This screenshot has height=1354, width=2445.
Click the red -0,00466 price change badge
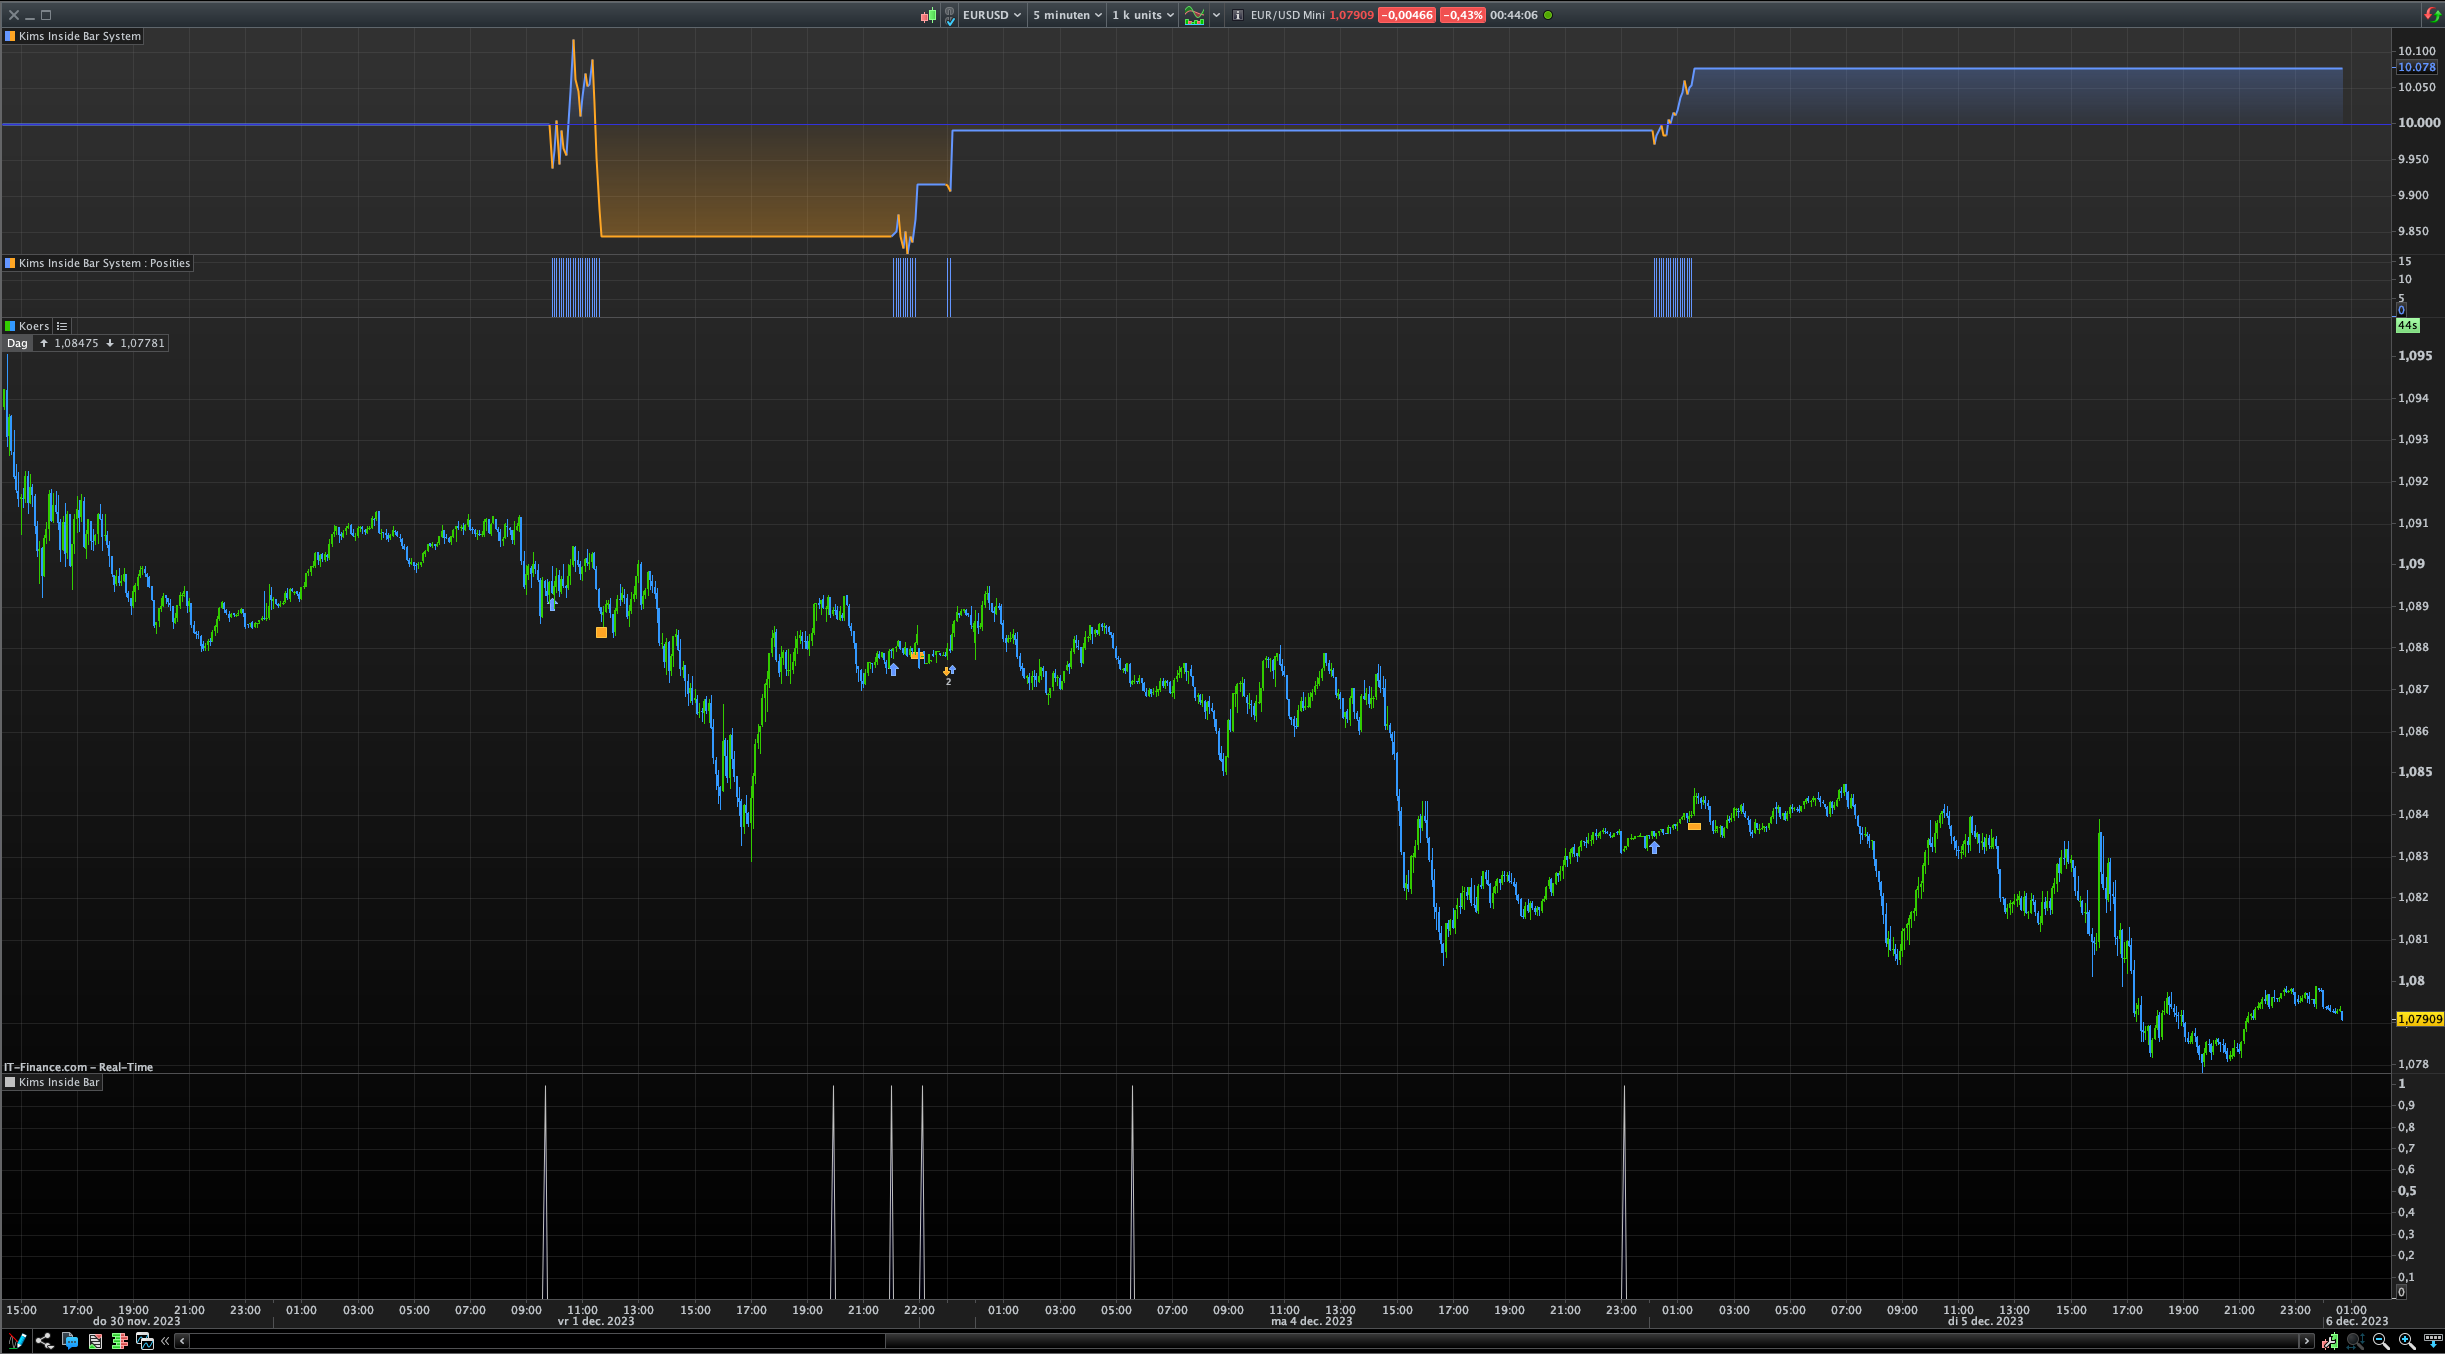(x=1406, y=15)
